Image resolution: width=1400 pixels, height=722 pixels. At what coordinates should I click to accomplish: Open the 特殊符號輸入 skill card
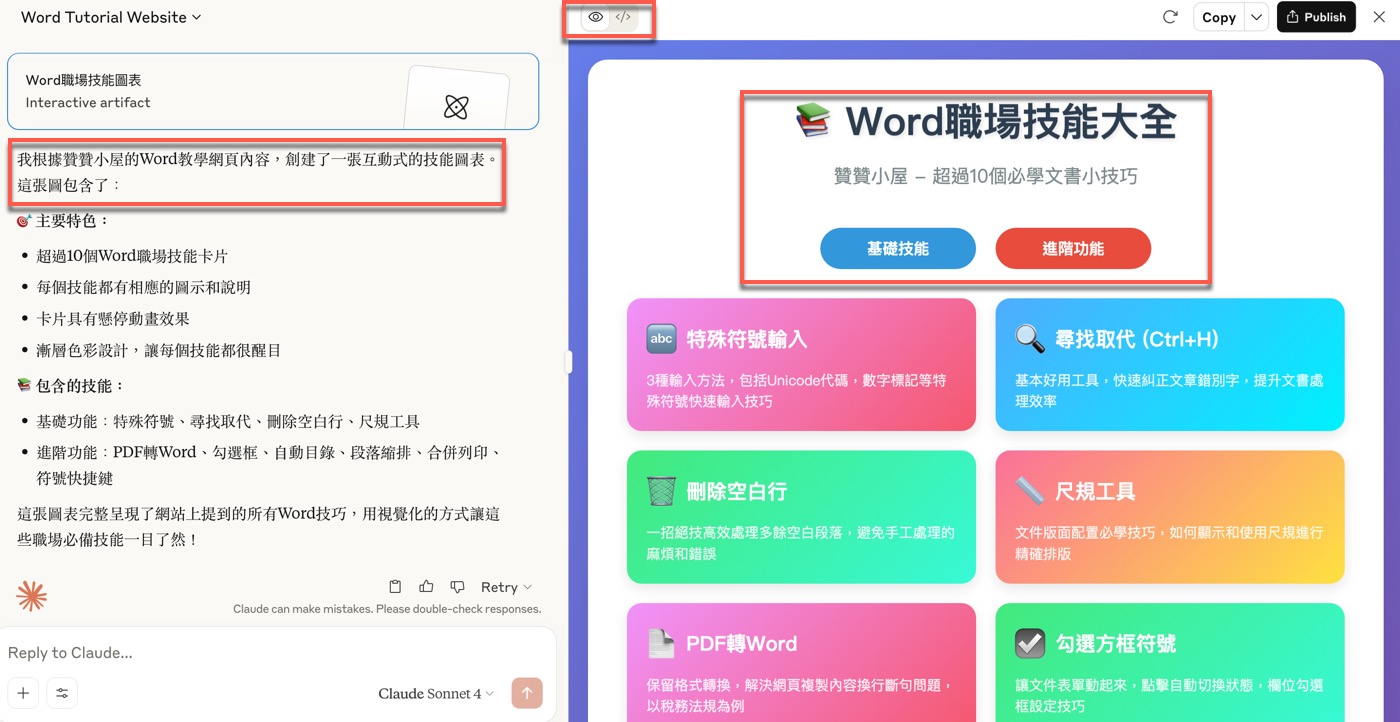point(801,364)
